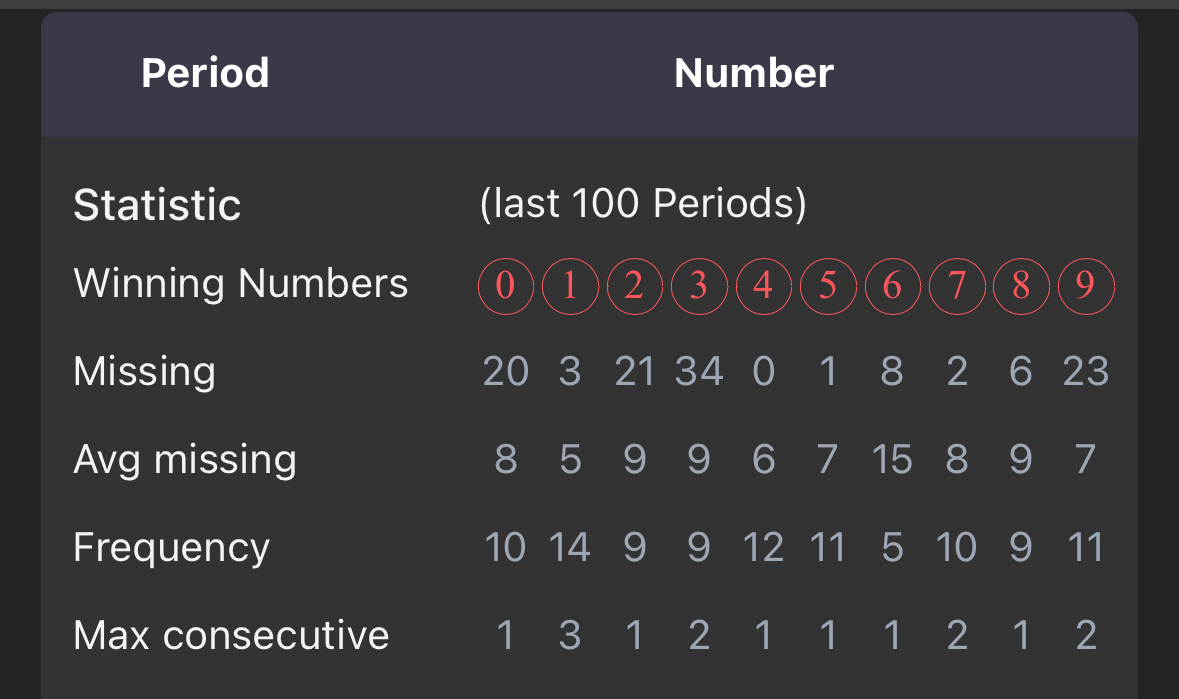Click missing value 34 under number 3
Screen dimensions: 1179x699
tap(699, 371)
